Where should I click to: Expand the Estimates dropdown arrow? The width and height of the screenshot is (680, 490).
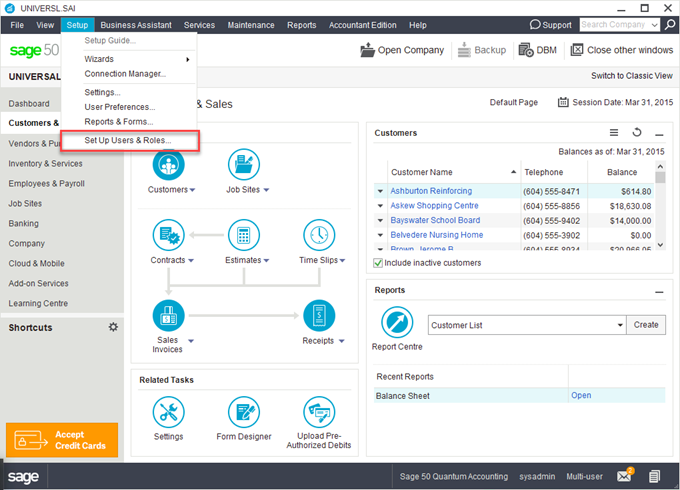(266, 261)
